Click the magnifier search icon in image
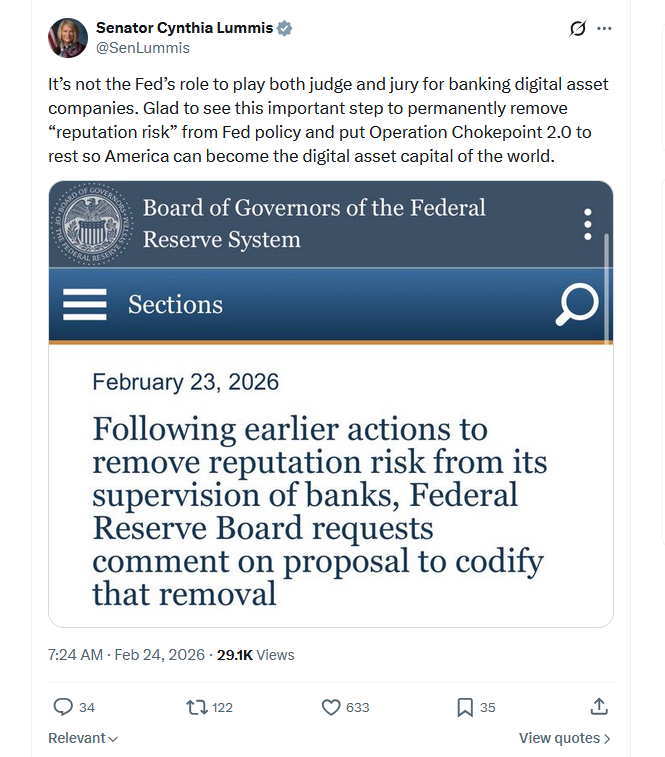 [577, 305]
